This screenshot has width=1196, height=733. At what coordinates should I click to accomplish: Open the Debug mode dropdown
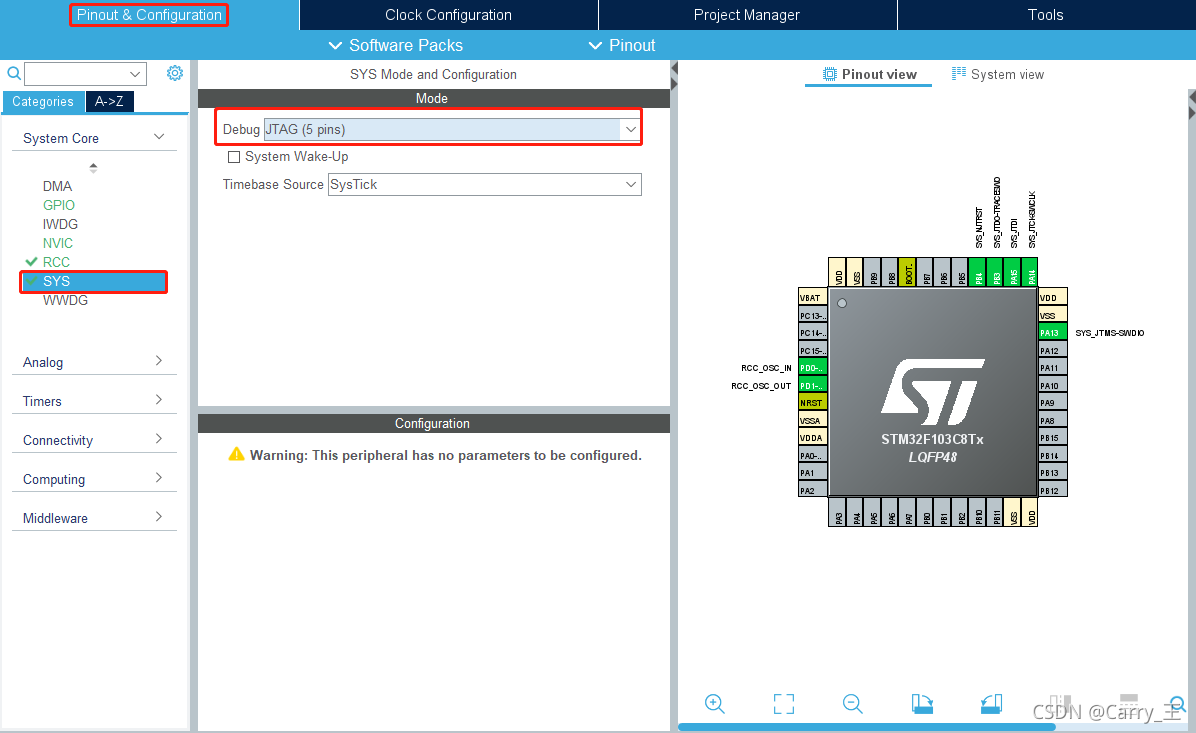pos(631,130)
